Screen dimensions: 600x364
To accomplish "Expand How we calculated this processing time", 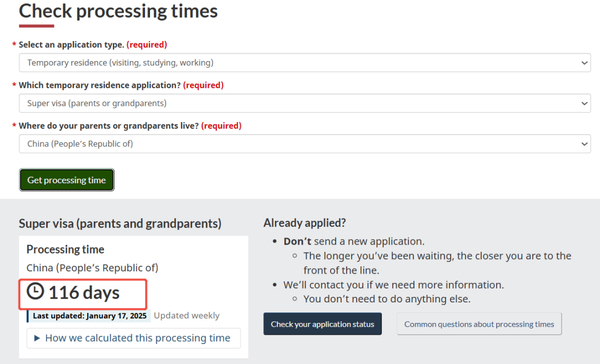I will (134, 338).
